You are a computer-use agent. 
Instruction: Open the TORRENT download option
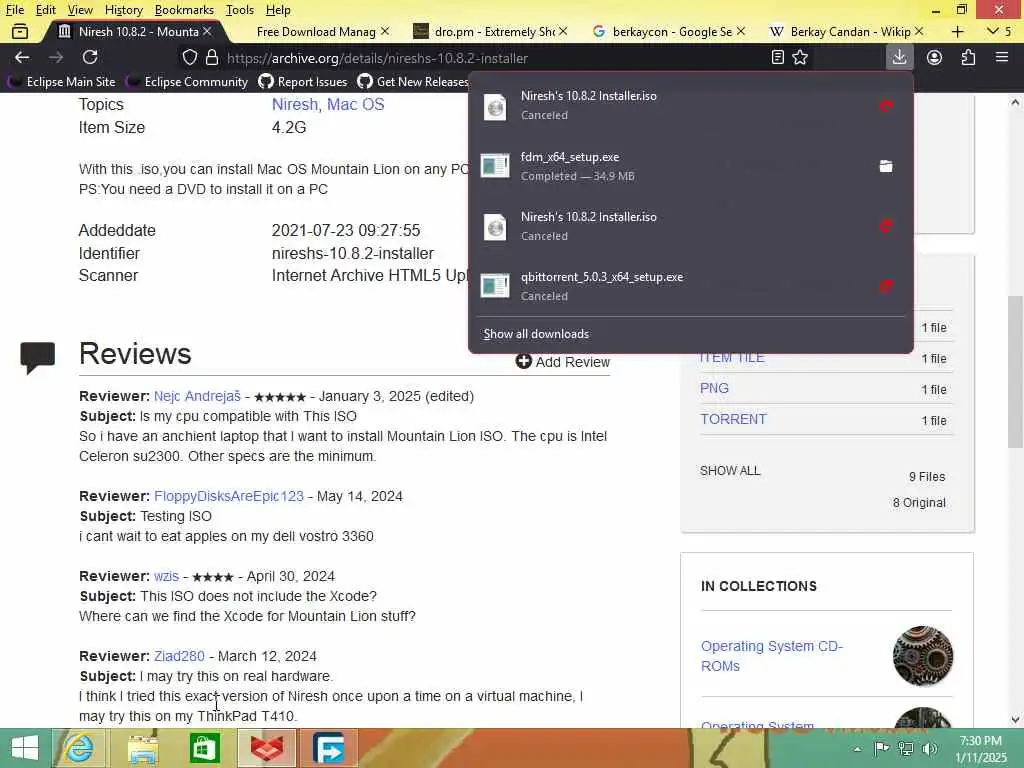(733, 419)
